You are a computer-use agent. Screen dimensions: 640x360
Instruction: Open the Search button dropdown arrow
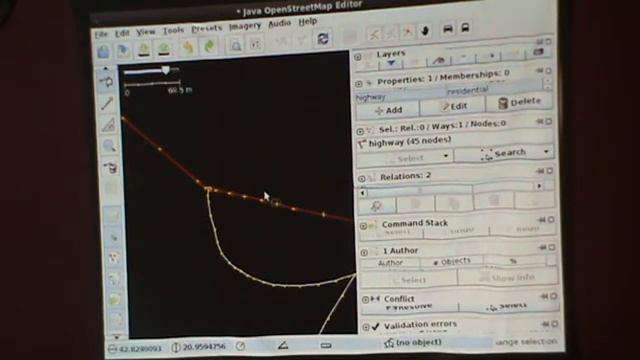(x=547, y=152)
